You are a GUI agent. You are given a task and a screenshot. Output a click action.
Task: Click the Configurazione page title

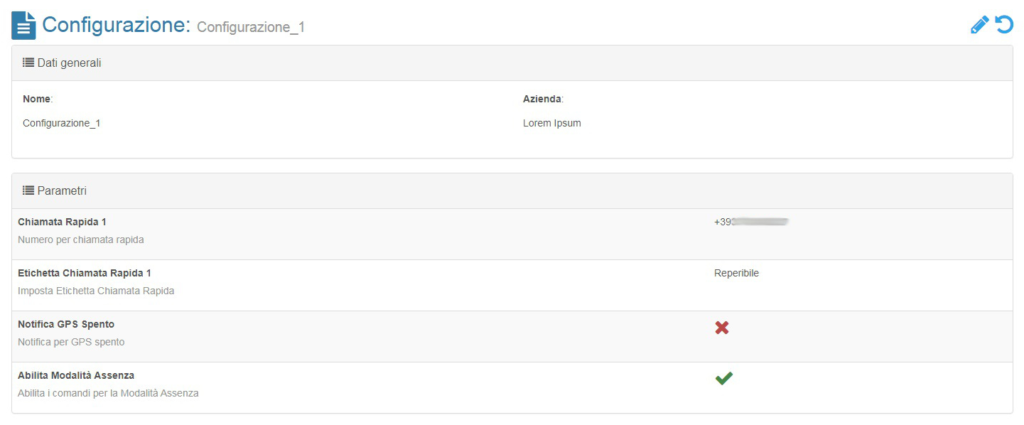[x=116, y=25]
